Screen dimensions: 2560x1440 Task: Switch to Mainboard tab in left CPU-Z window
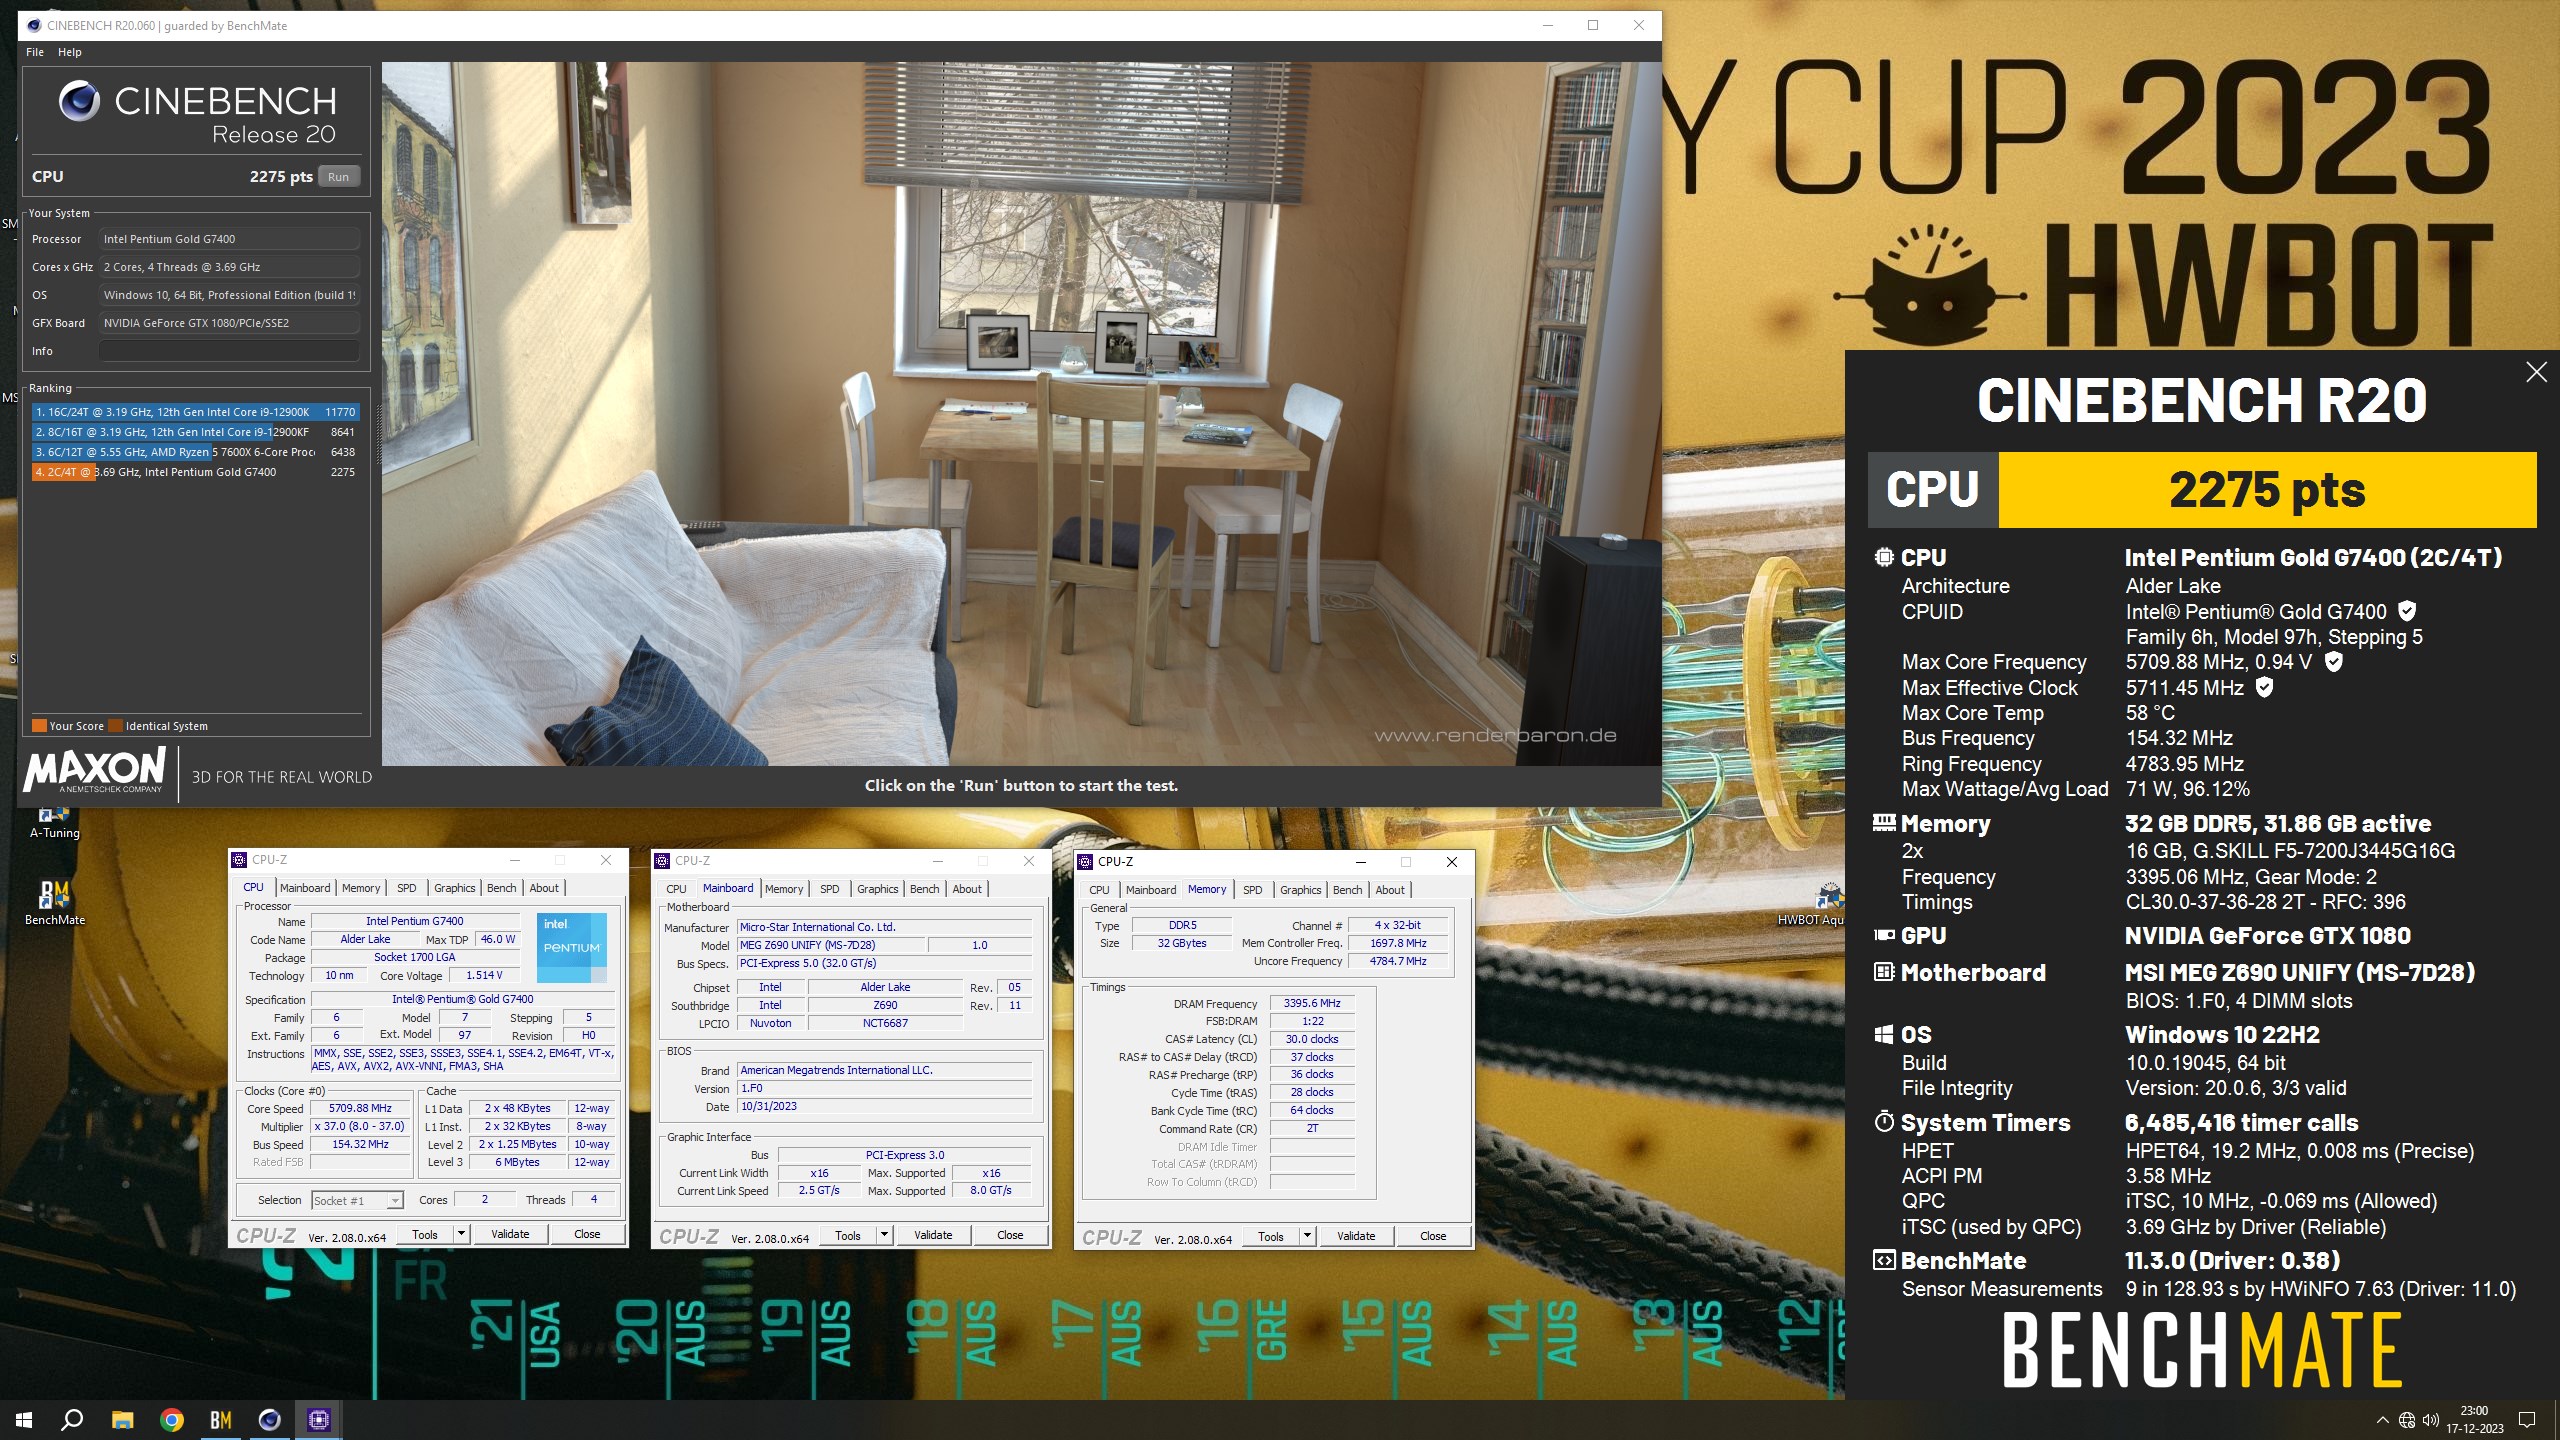pyautogui.click(x=305, y=888)
